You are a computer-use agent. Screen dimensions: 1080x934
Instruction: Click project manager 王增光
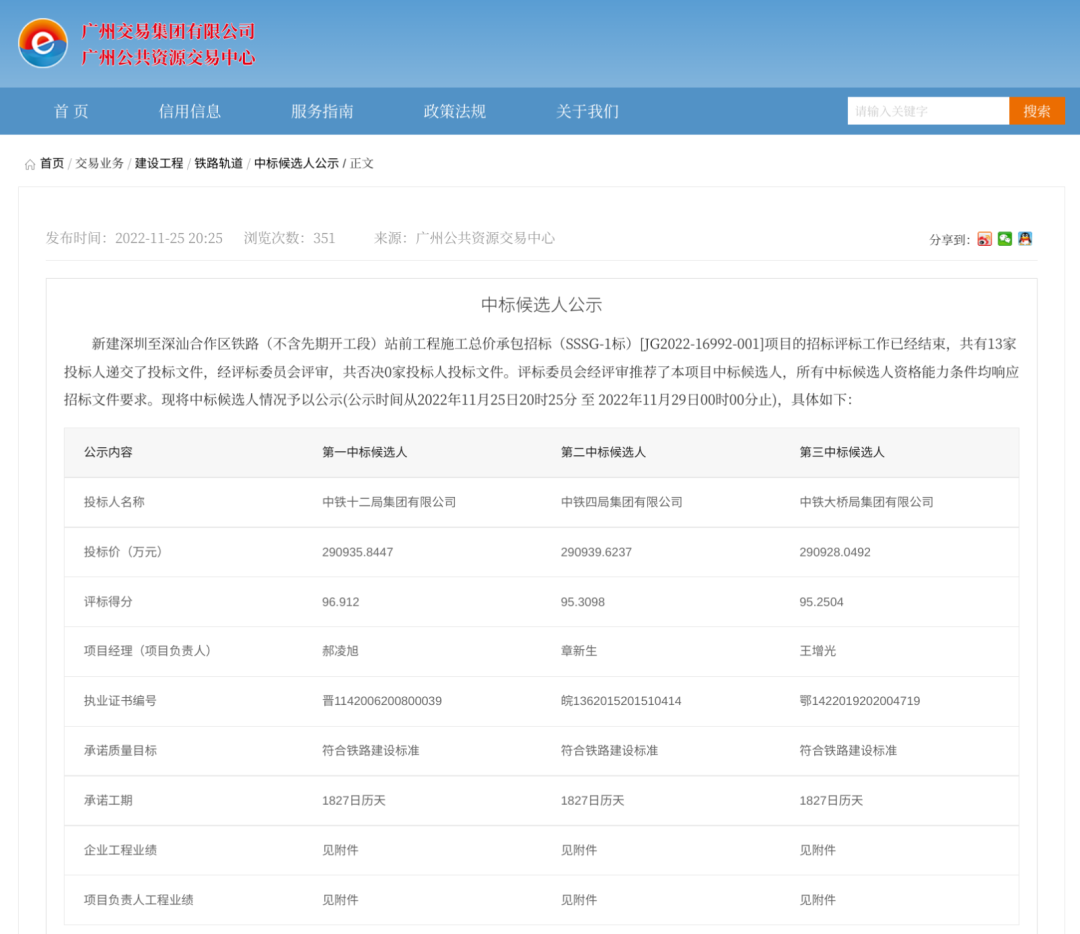coord(818,651)
